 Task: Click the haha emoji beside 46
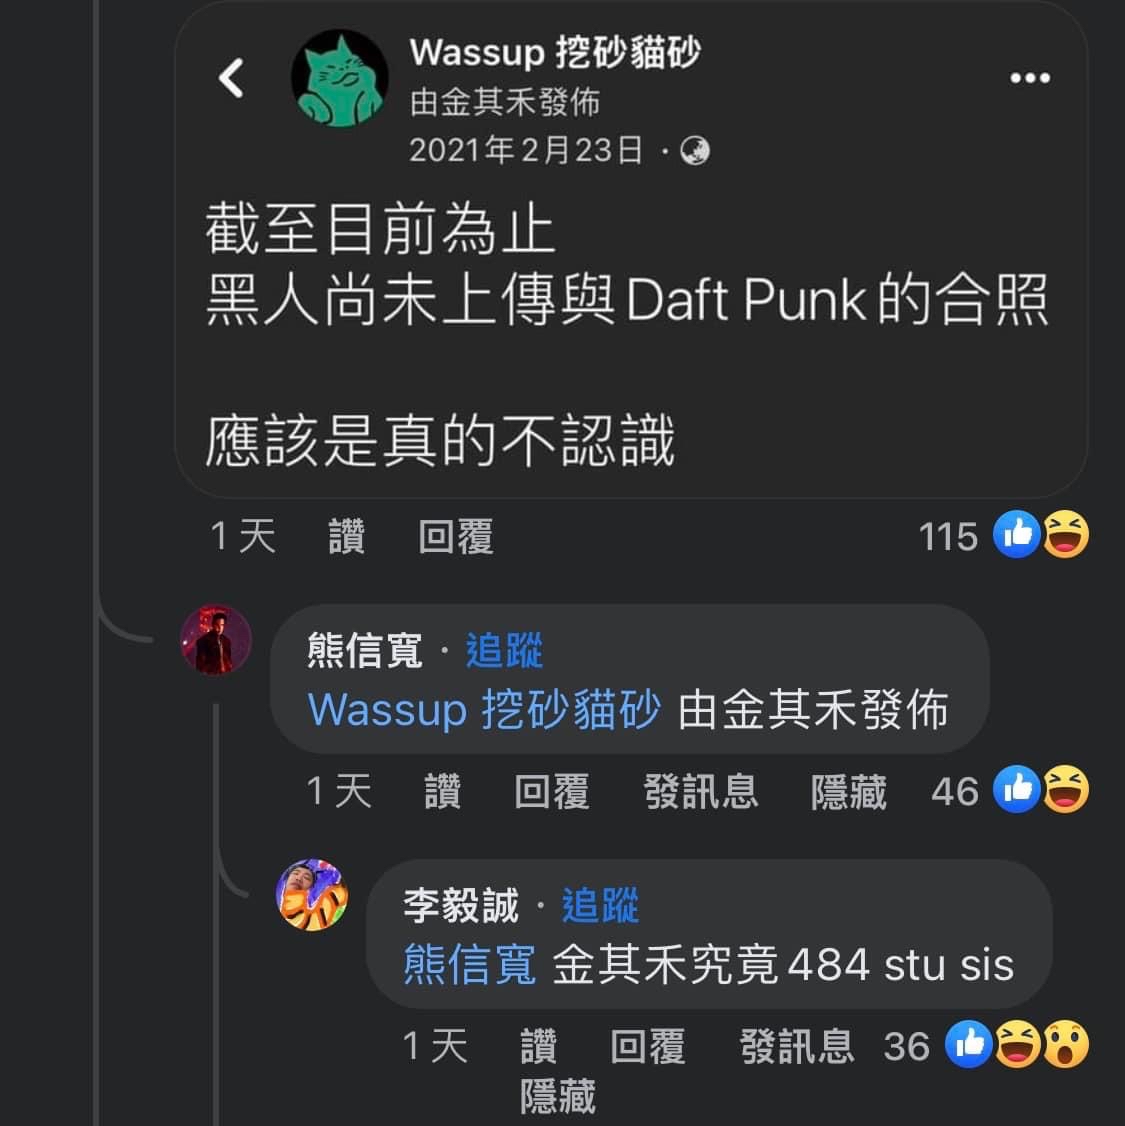(1065, 789)
